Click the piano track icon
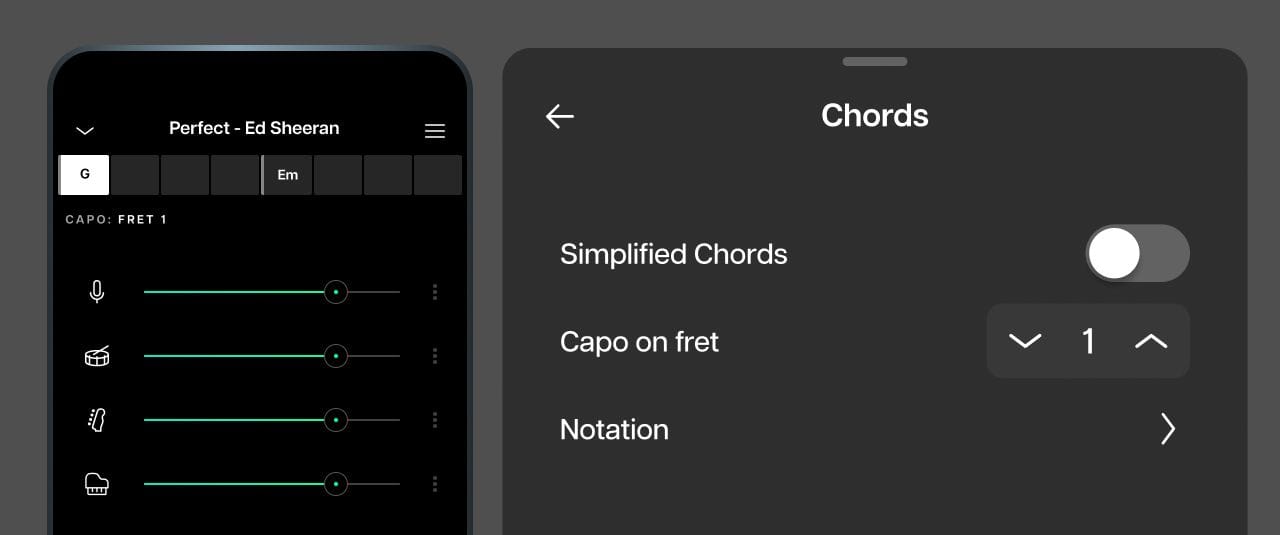Viewport: 1280px width, 535px height. (x=97, y=484)
